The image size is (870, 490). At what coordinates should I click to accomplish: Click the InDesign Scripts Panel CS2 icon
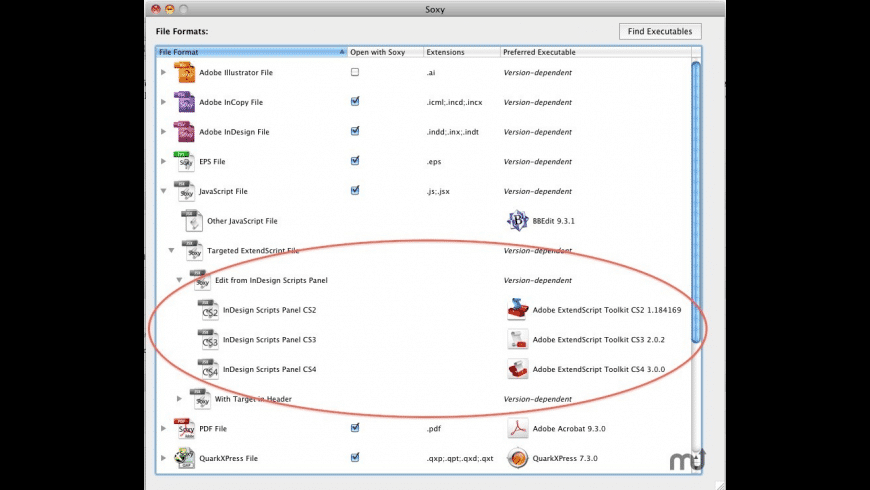(x=208, y=310)
